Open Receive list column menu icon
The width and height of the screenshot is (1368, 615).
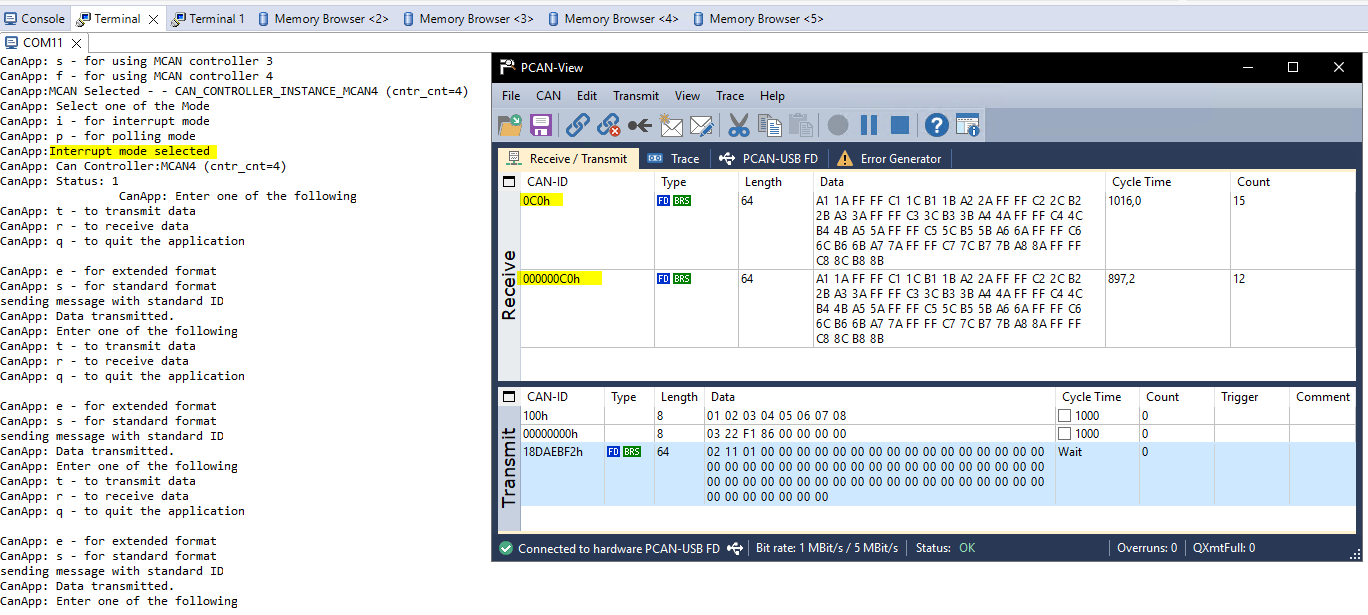[508, 182]
